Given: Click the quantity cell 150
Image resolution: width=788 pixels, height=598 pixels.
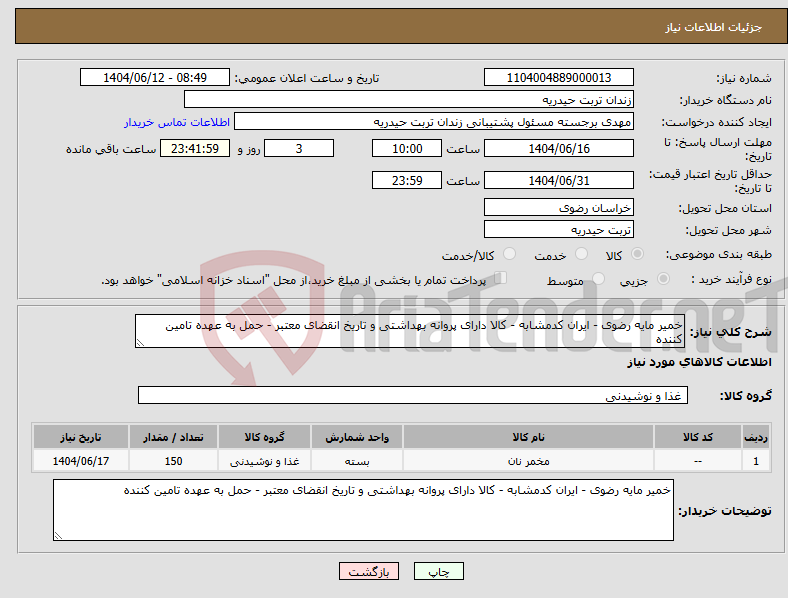Looking at the screenshot, I should [x=173, y=461].
